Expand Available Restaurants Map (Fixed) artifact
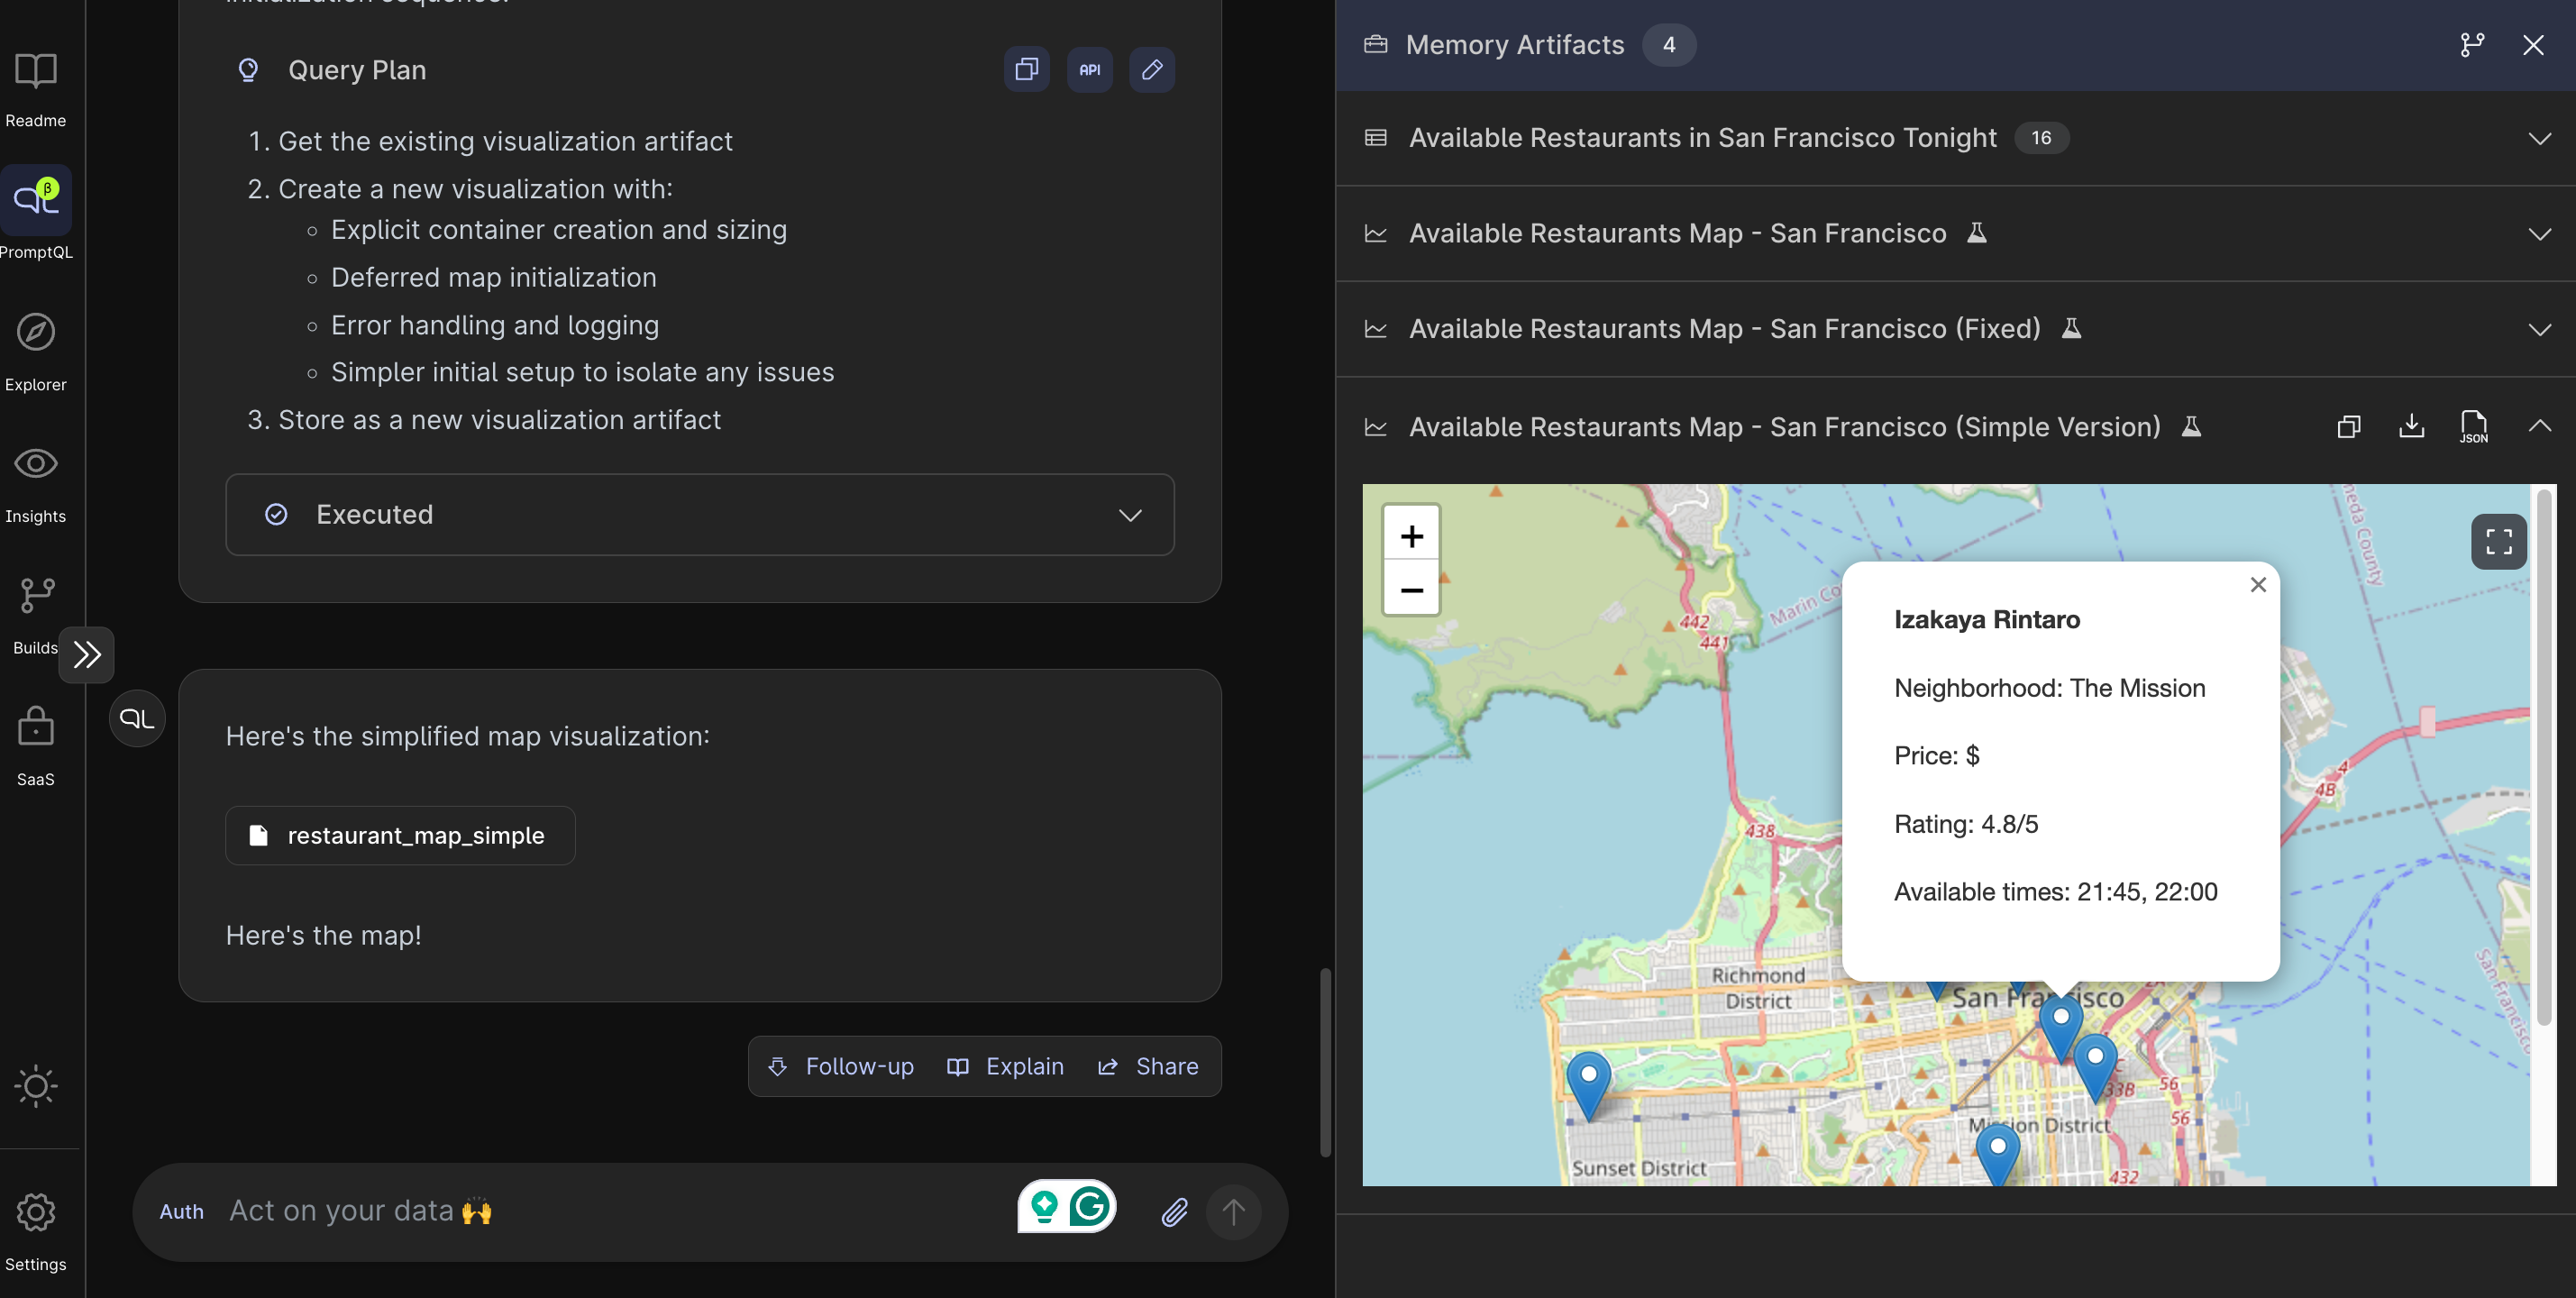This screenshot has height=1298, width=2576. point(2539,330)
